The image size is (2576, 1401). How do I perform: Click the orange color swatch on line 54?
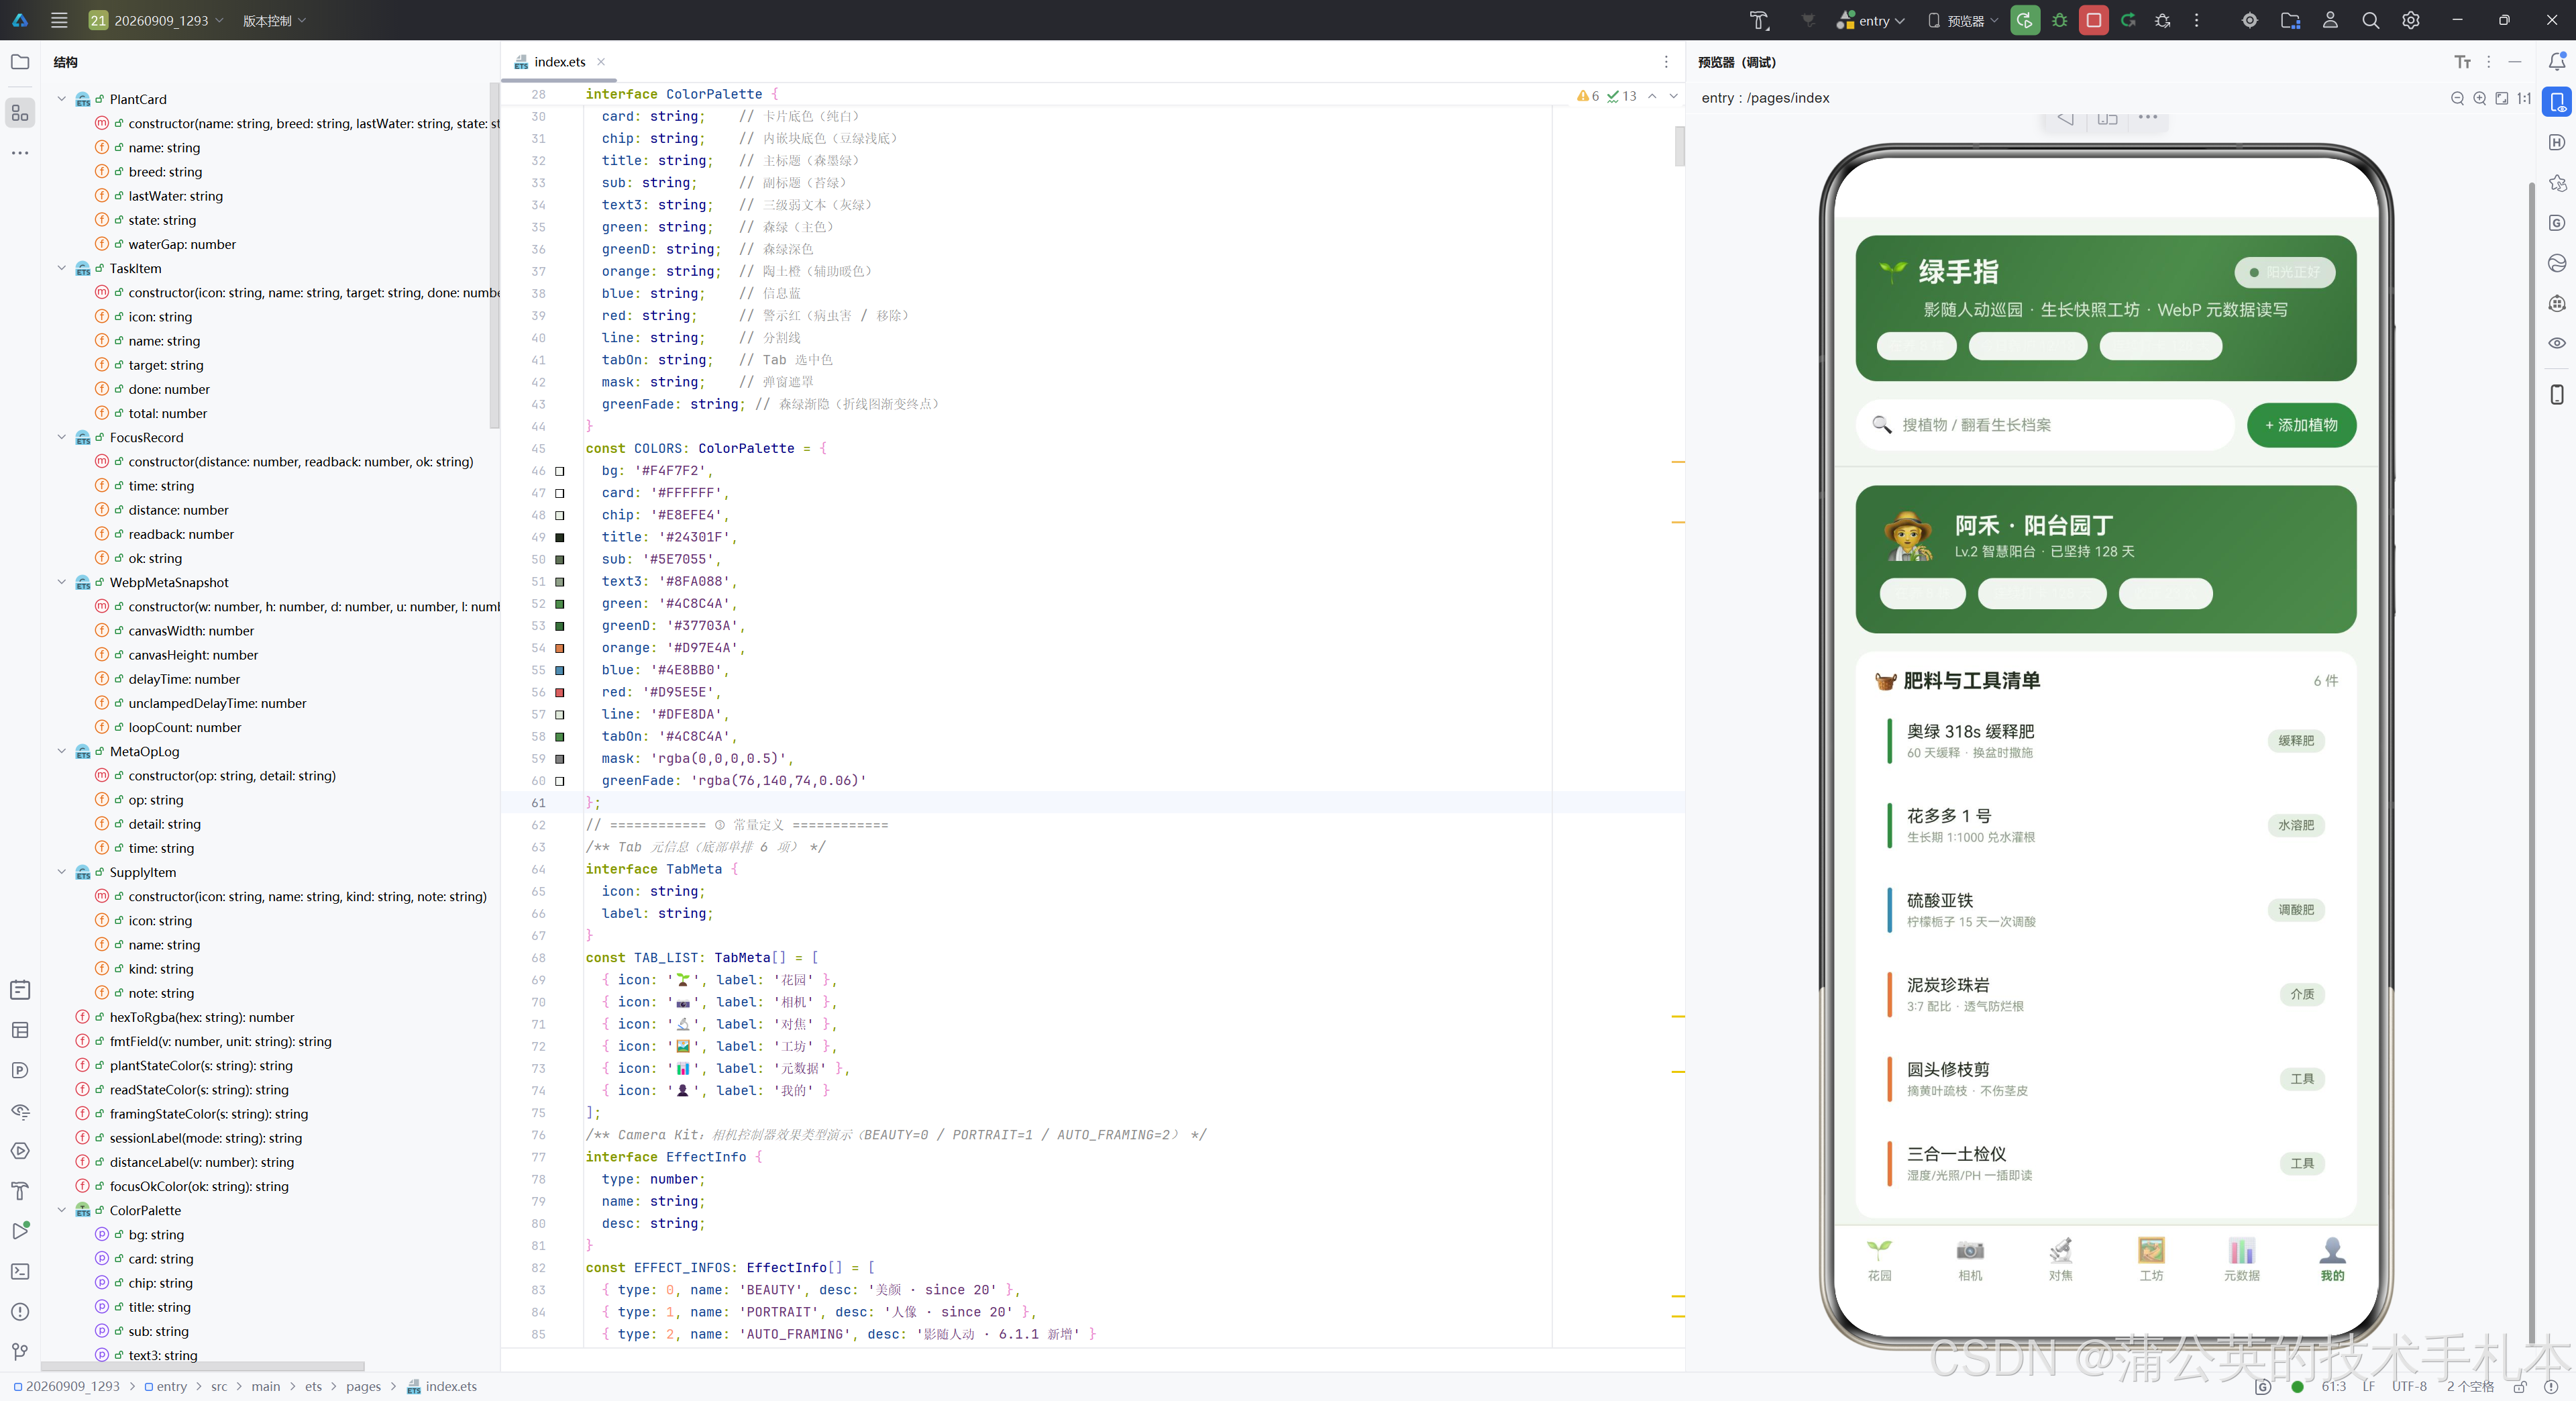tap(560, 648)
